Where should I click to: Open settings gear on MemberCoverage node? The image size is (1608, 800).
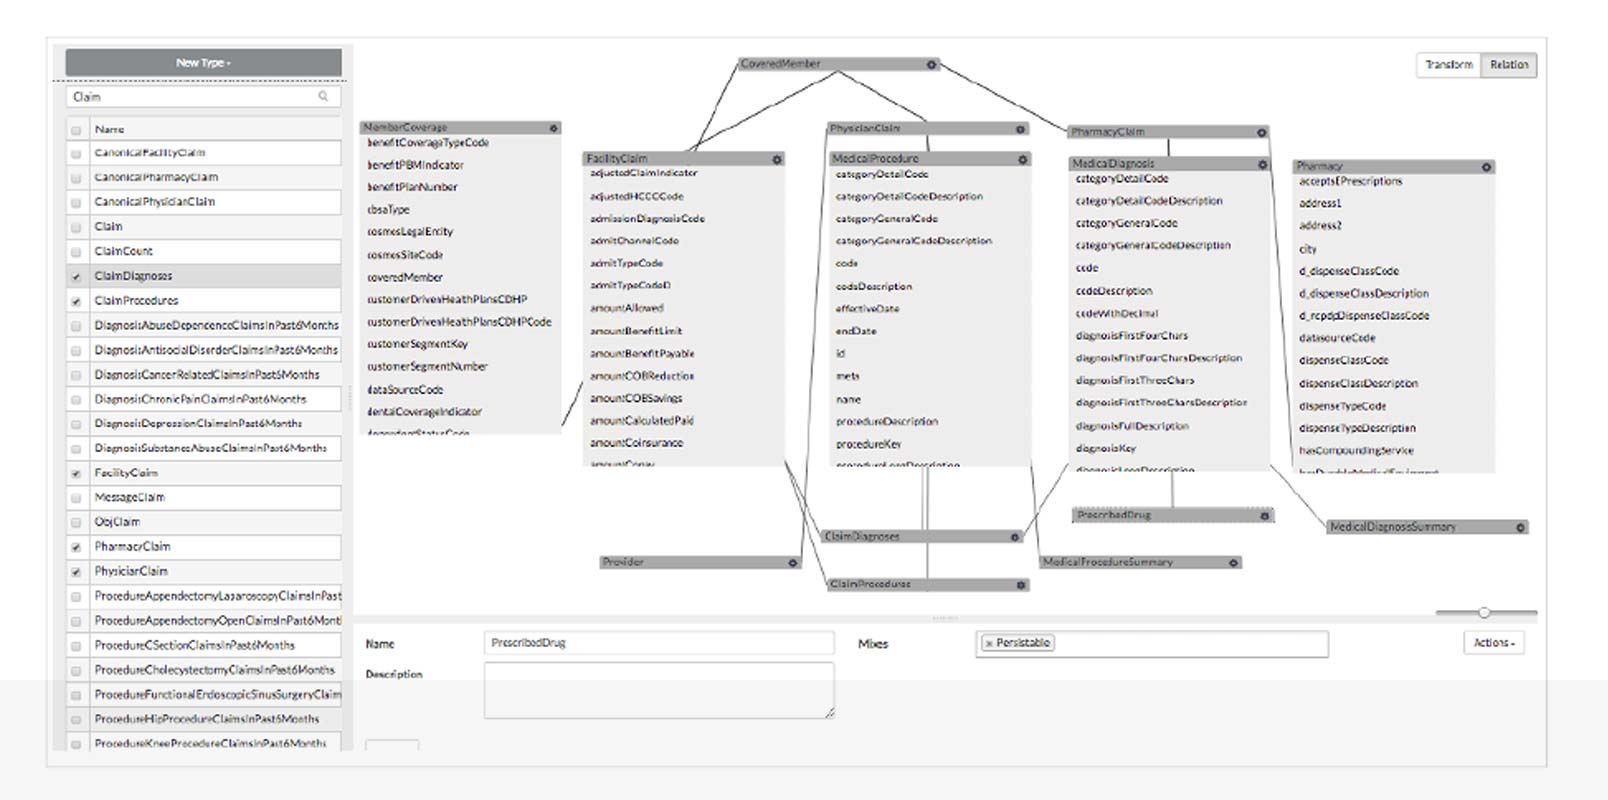[553, 128]
